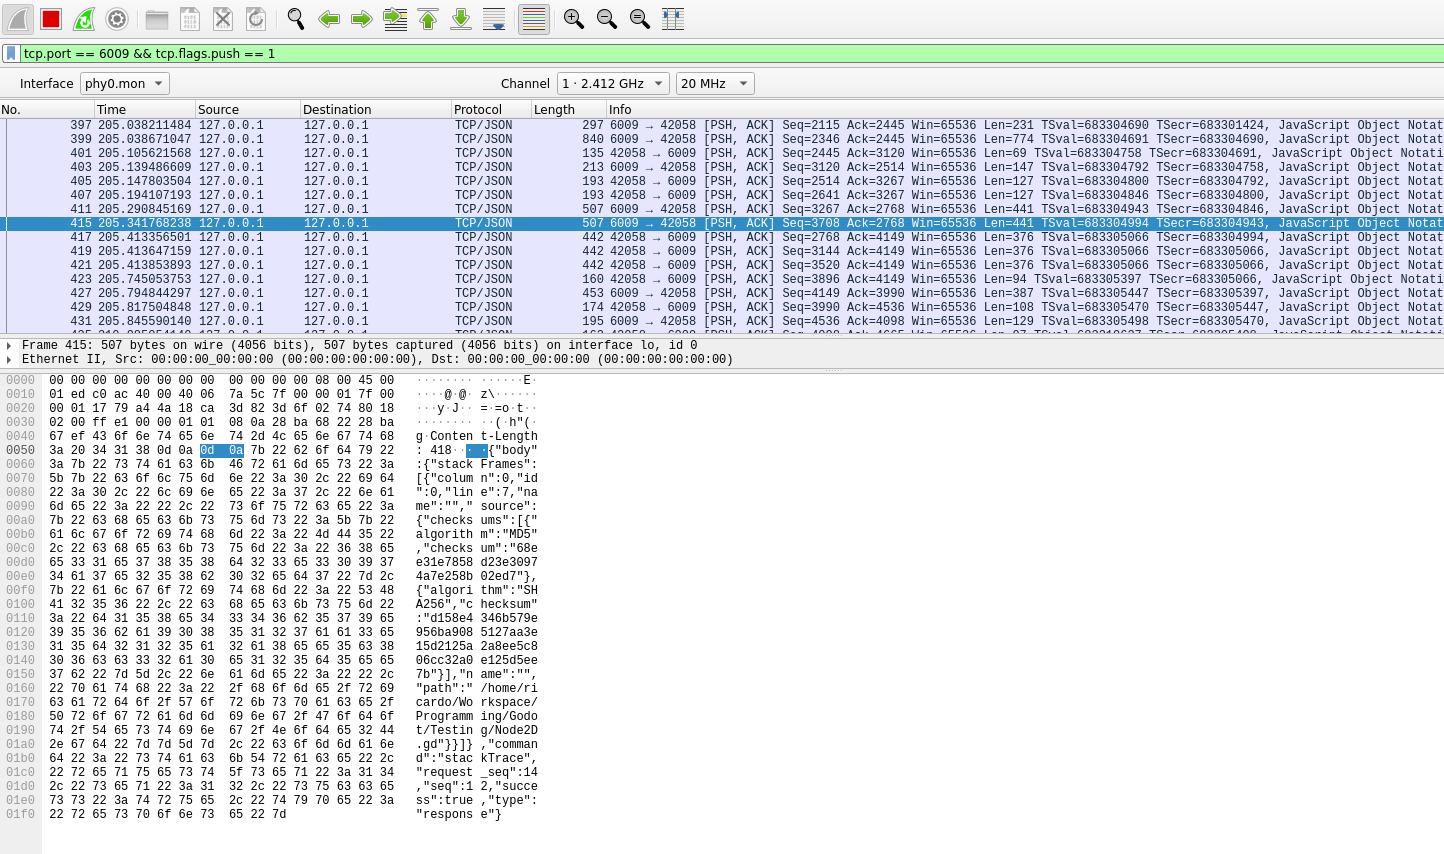
Task: Restart the current capture
Action: tap(84, 19)
